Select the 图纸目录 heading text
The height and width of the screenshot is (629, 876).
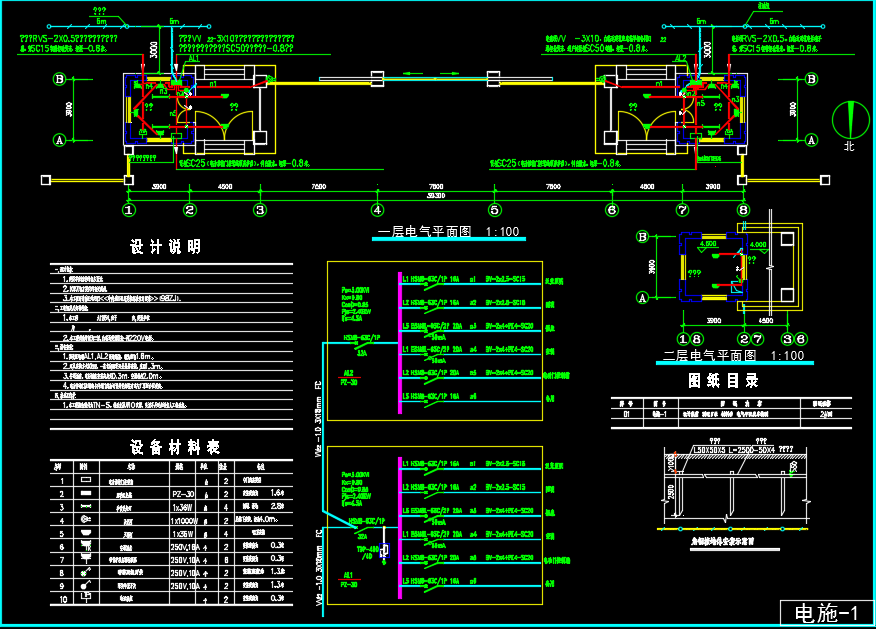(723, 381)
